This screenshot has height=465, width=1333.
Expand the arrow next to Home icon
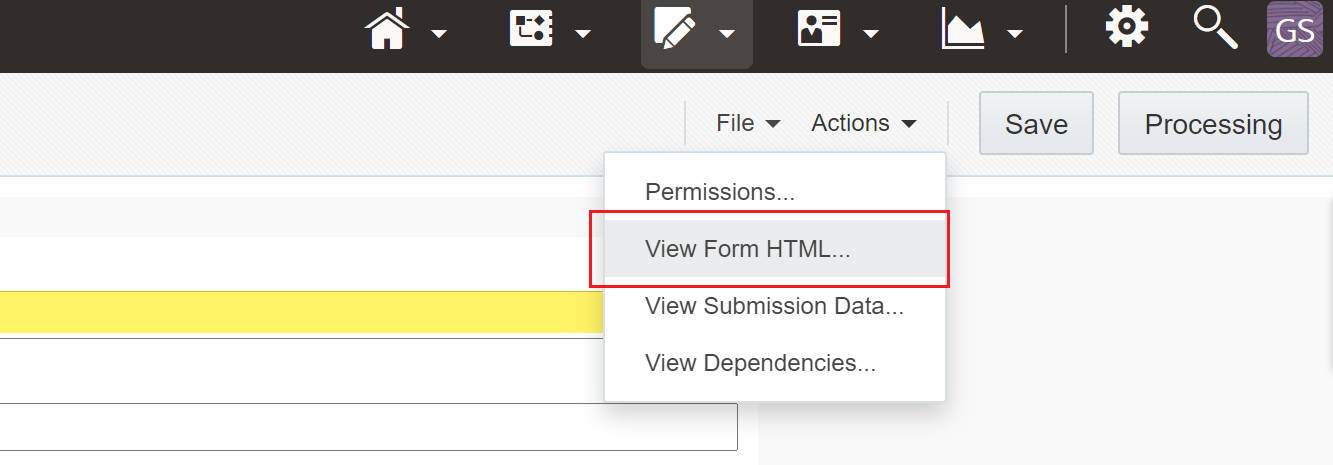[x=439, y=33]
